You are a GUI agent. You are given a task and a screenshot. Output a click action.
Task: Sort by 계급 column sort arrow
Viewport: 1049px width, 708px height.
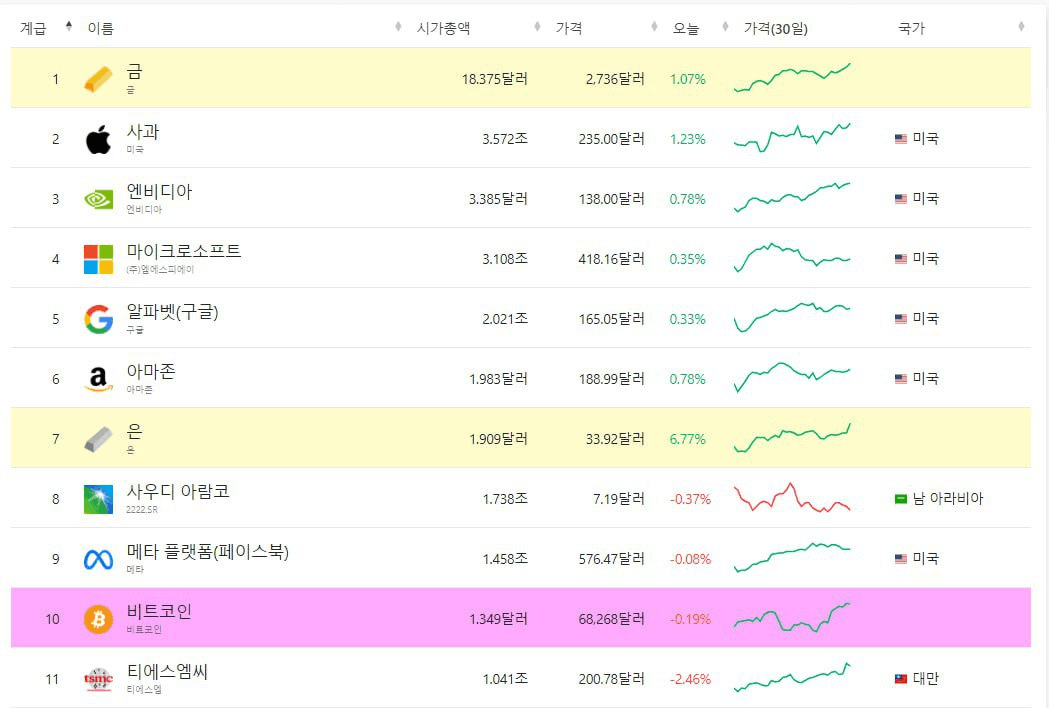coord(68,27)
